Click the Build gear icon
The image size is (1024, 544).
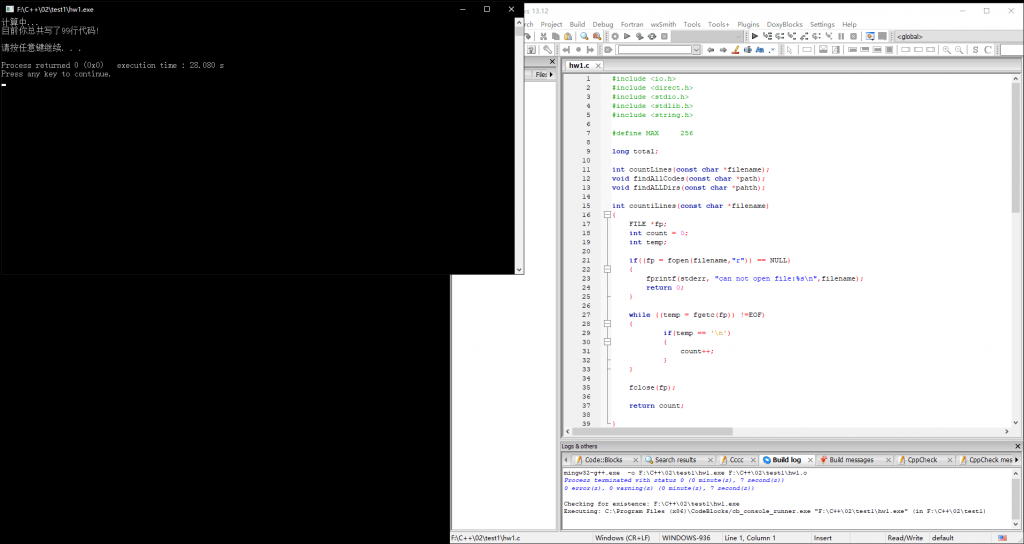coord(615,36)
